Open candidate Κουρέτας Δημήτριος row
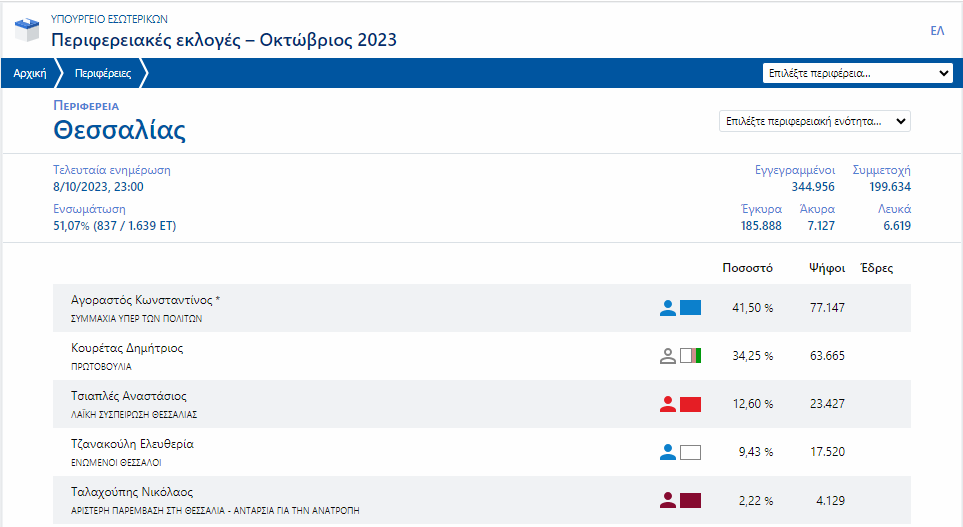This screenshot has width=963, height=527. point(127,348)
